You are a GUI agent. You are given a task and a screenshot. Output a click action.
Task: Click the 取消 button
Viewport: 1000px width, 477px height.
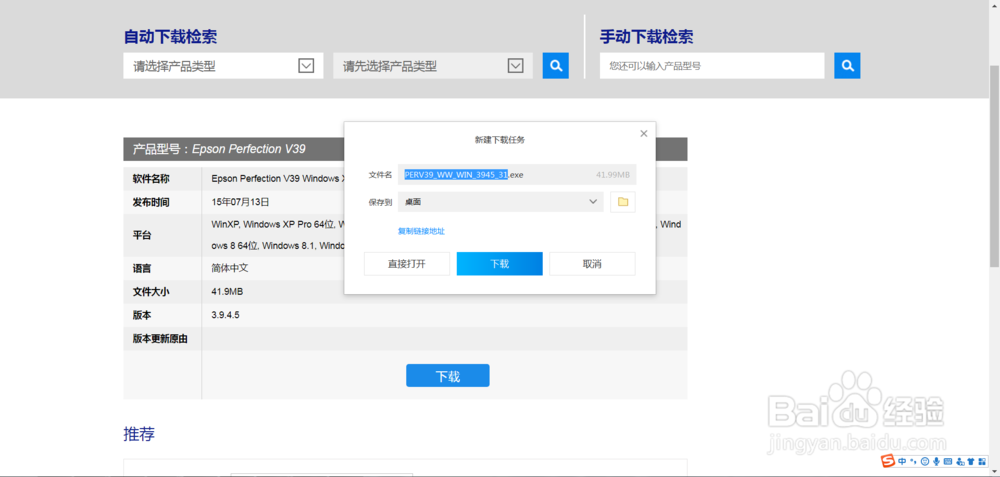tap(592, 264)
